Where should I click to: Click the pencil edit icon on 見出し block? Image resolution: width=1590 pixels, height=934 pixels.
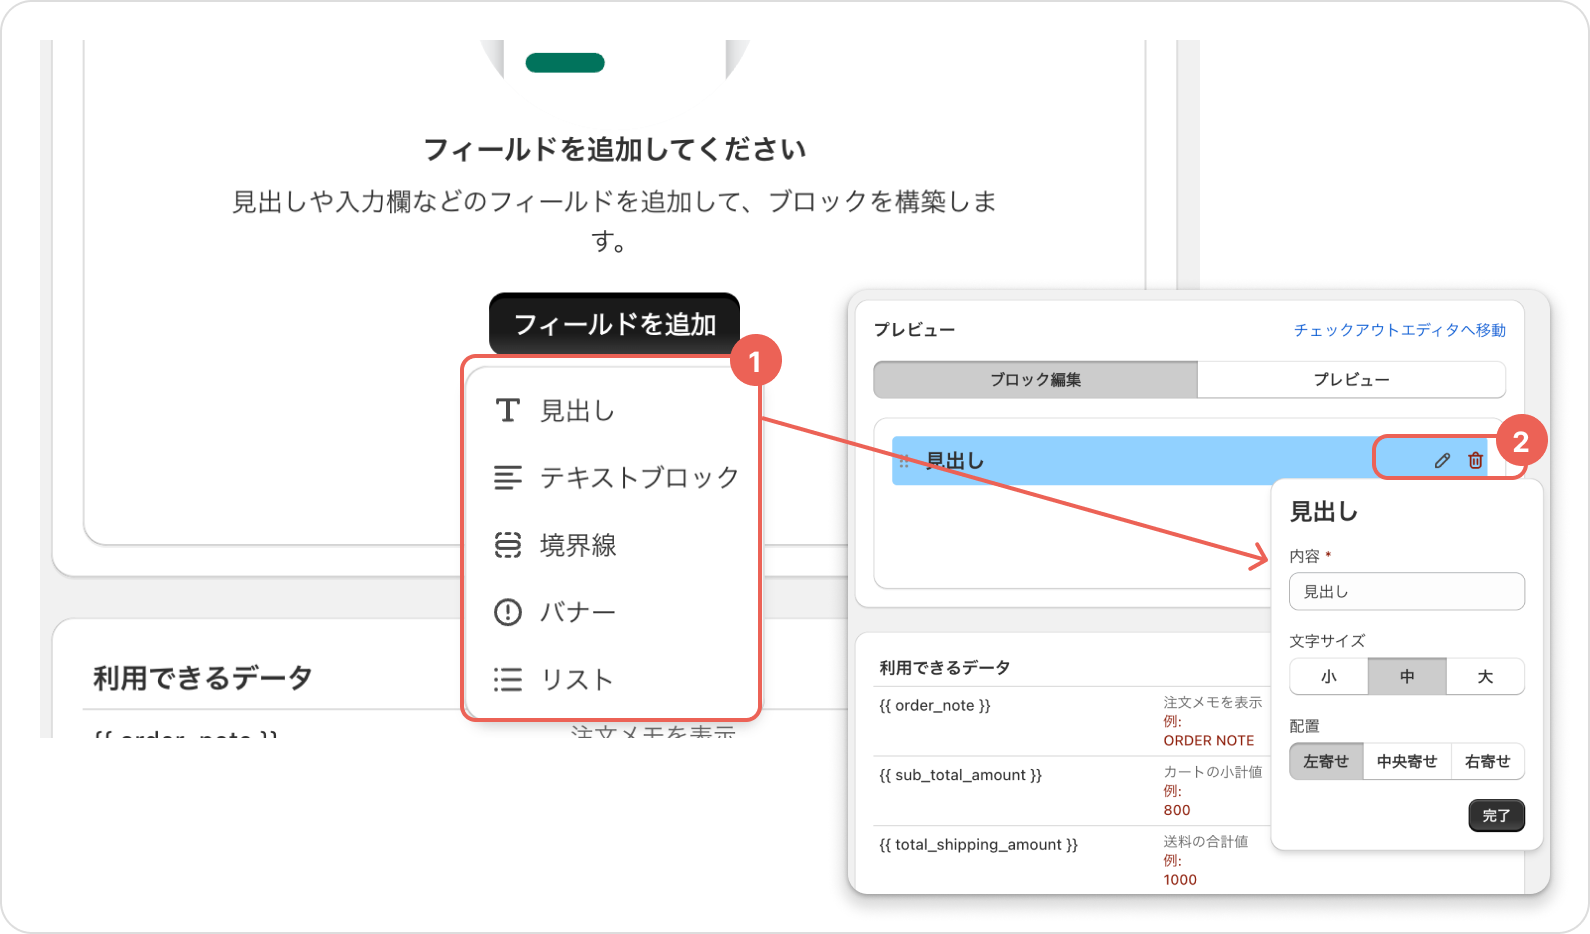(x=1442, y=460)
